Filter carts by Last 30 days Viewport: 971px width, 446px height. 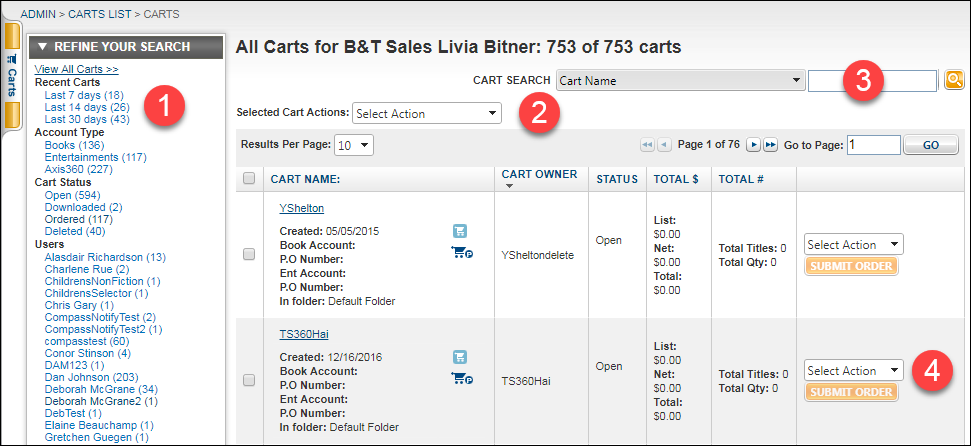87,119
